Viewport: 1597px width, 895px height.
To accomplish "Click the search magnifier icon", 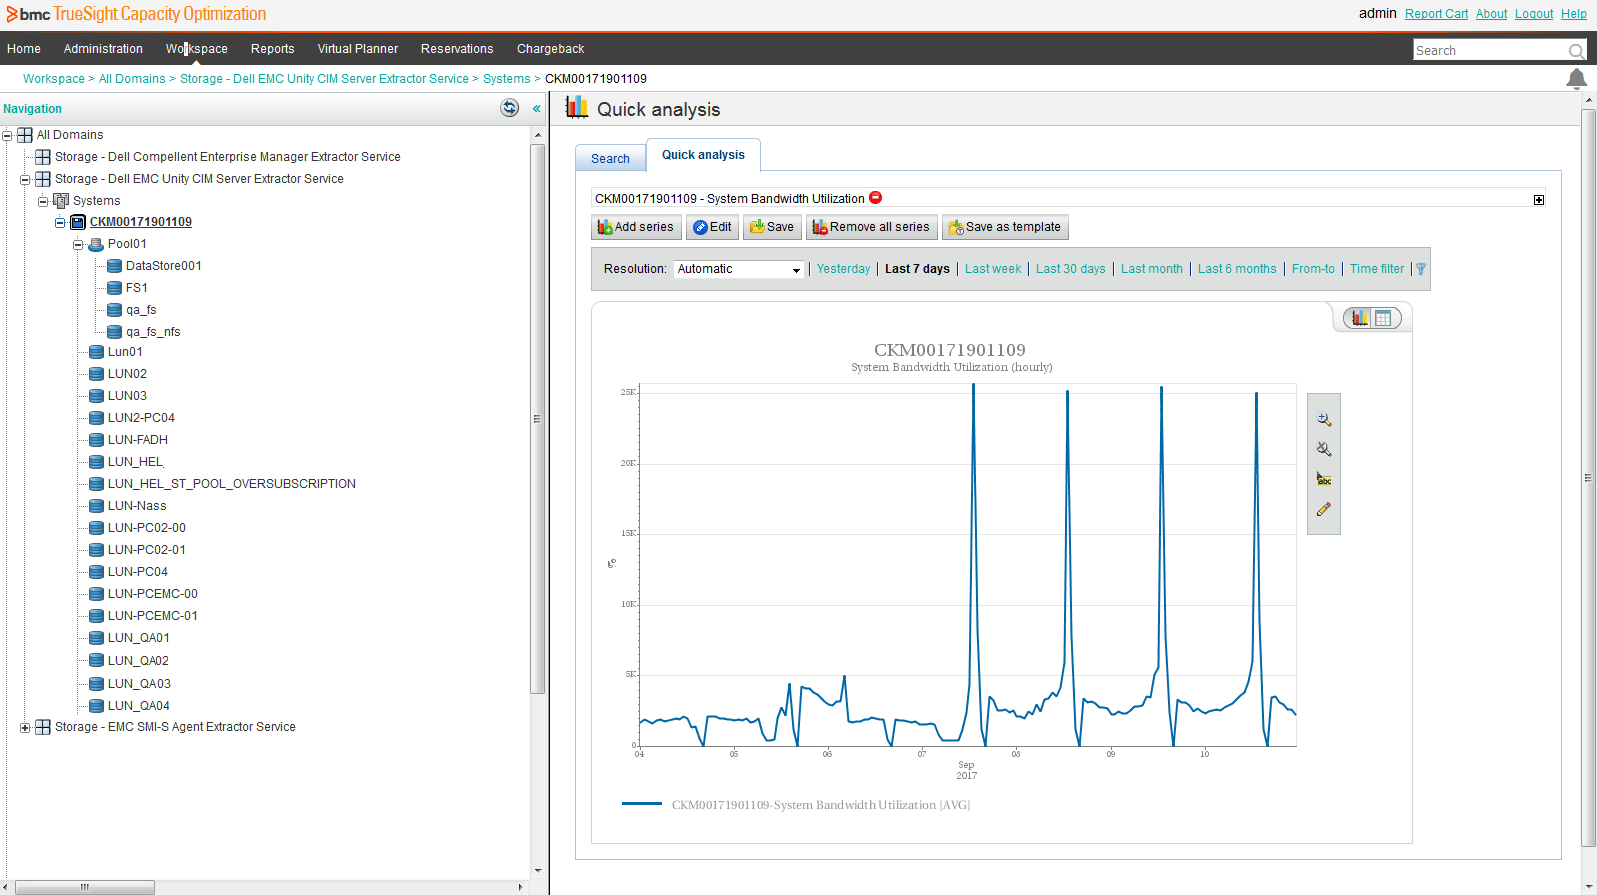I will coord(1576,51).
